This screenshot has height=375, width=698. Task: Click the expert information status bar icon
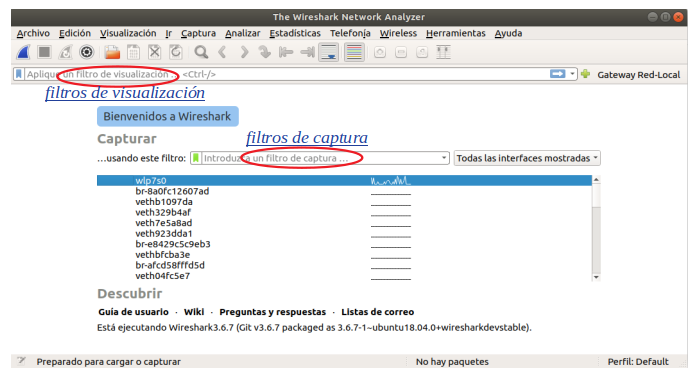click(21, 361)
